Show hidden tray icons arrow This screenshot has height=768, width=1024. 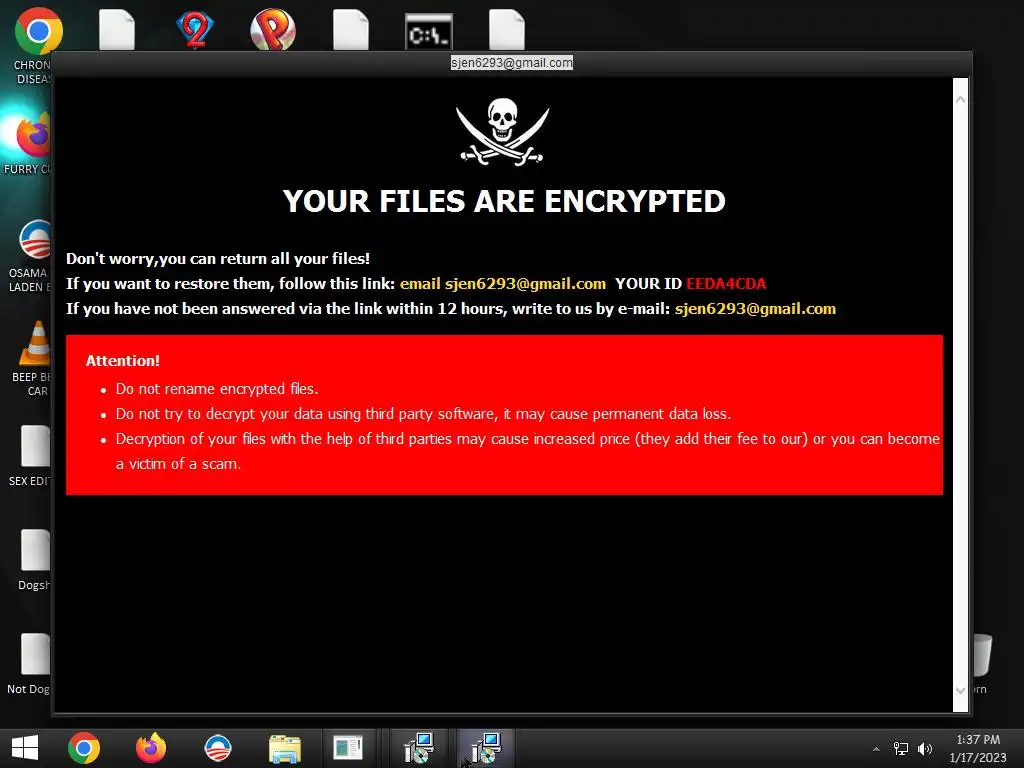876,749
